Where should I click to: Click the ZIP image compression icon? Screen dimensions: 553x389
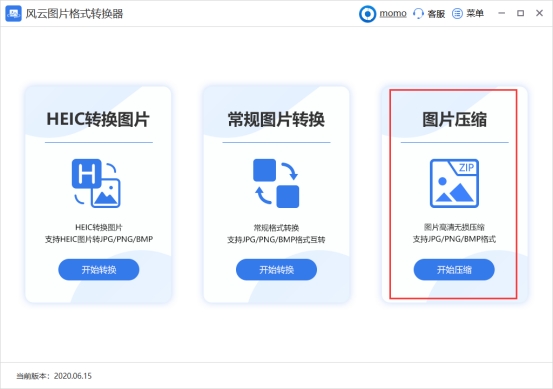pyautogui.click(x=454, y=183)
